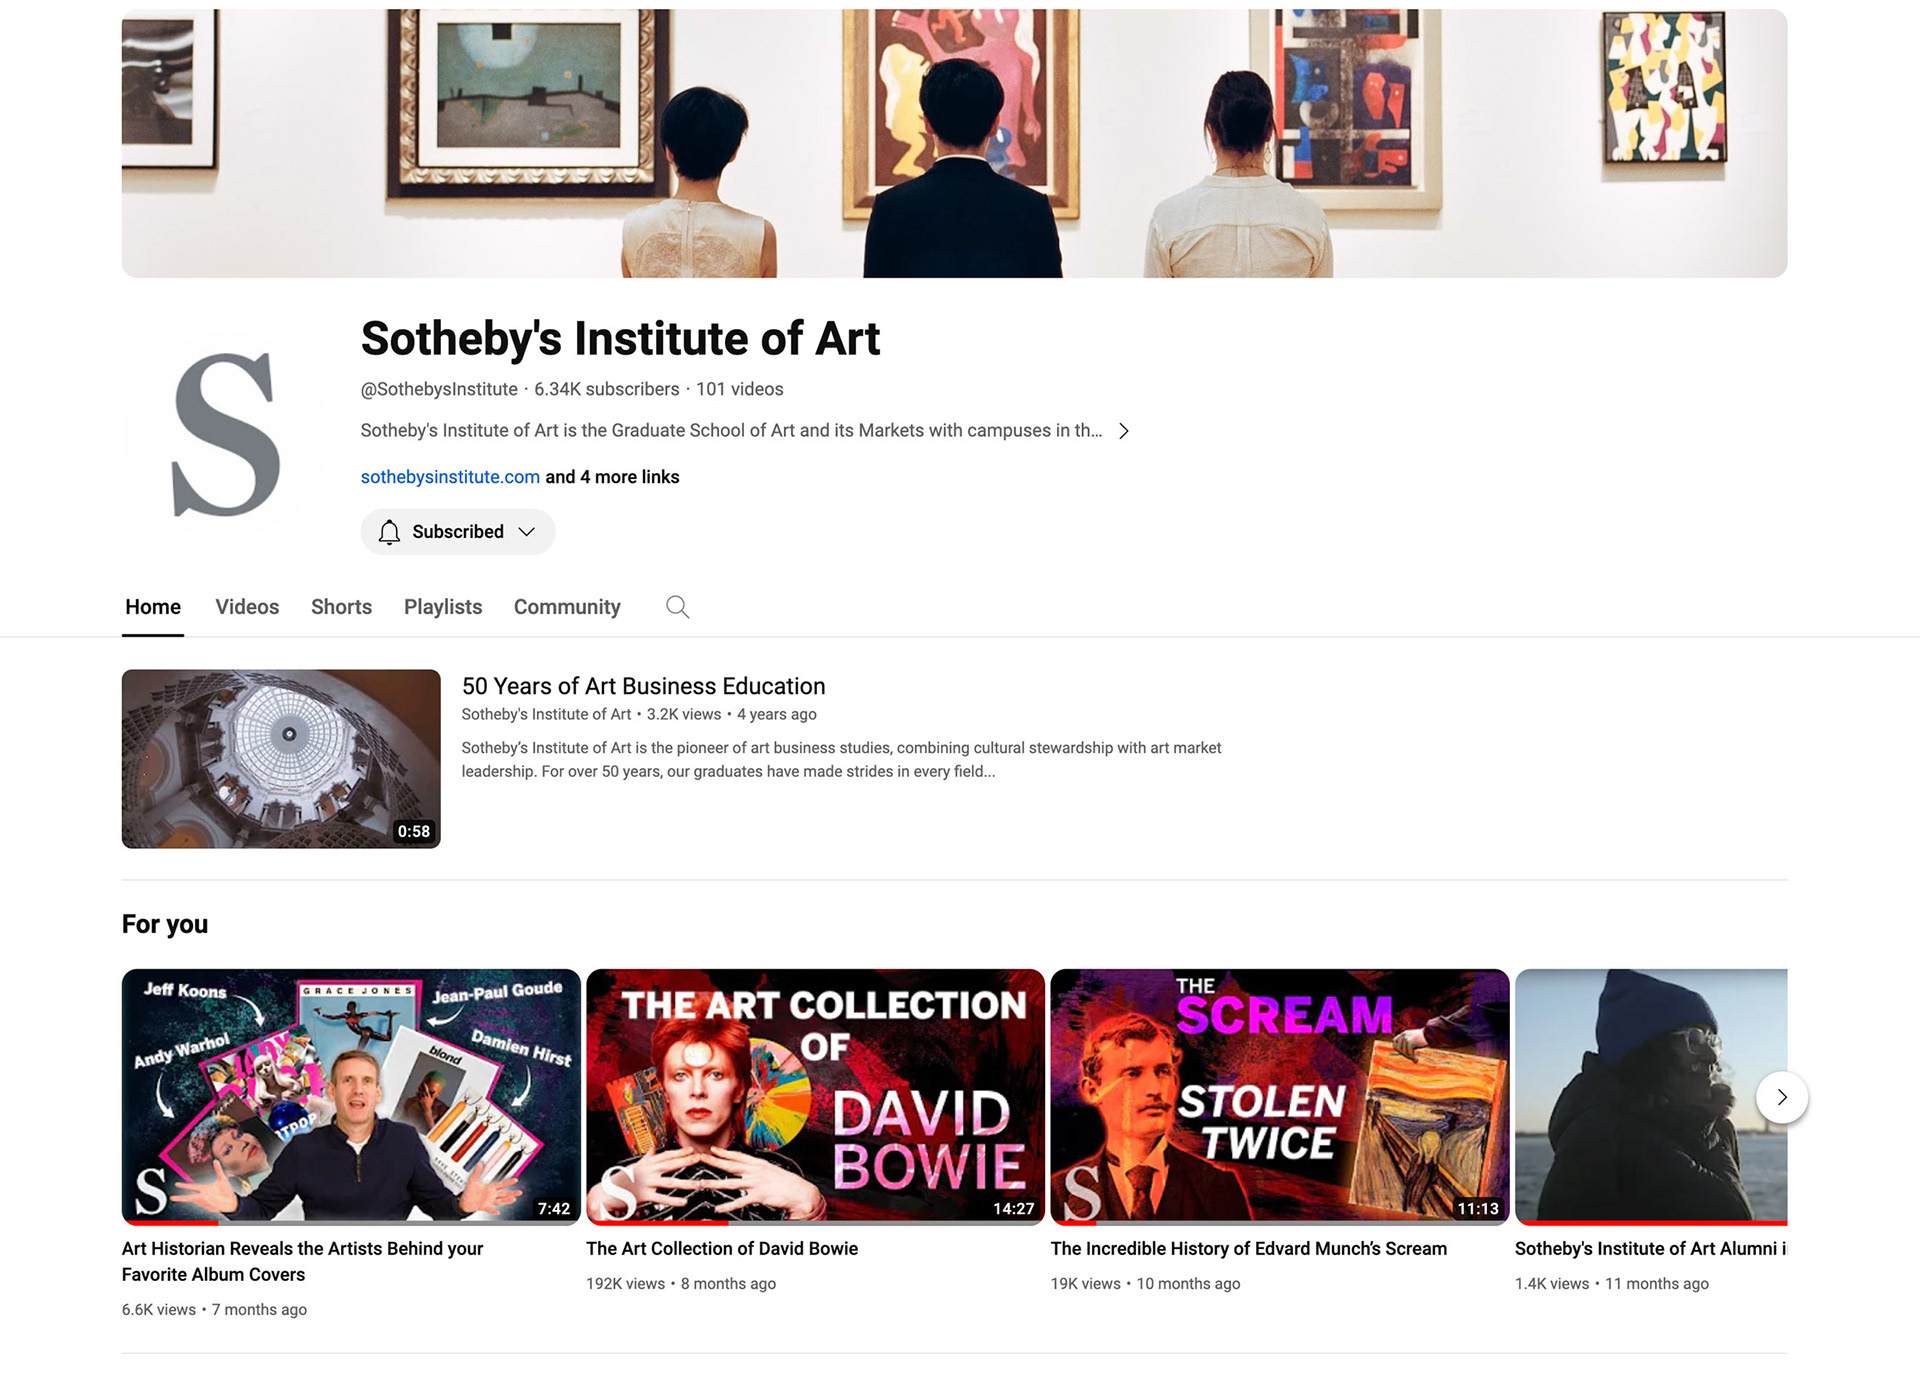
Task: Click title The Incredible History of Edvard Munch's Scream
Action: [x=1249, y=1248]
